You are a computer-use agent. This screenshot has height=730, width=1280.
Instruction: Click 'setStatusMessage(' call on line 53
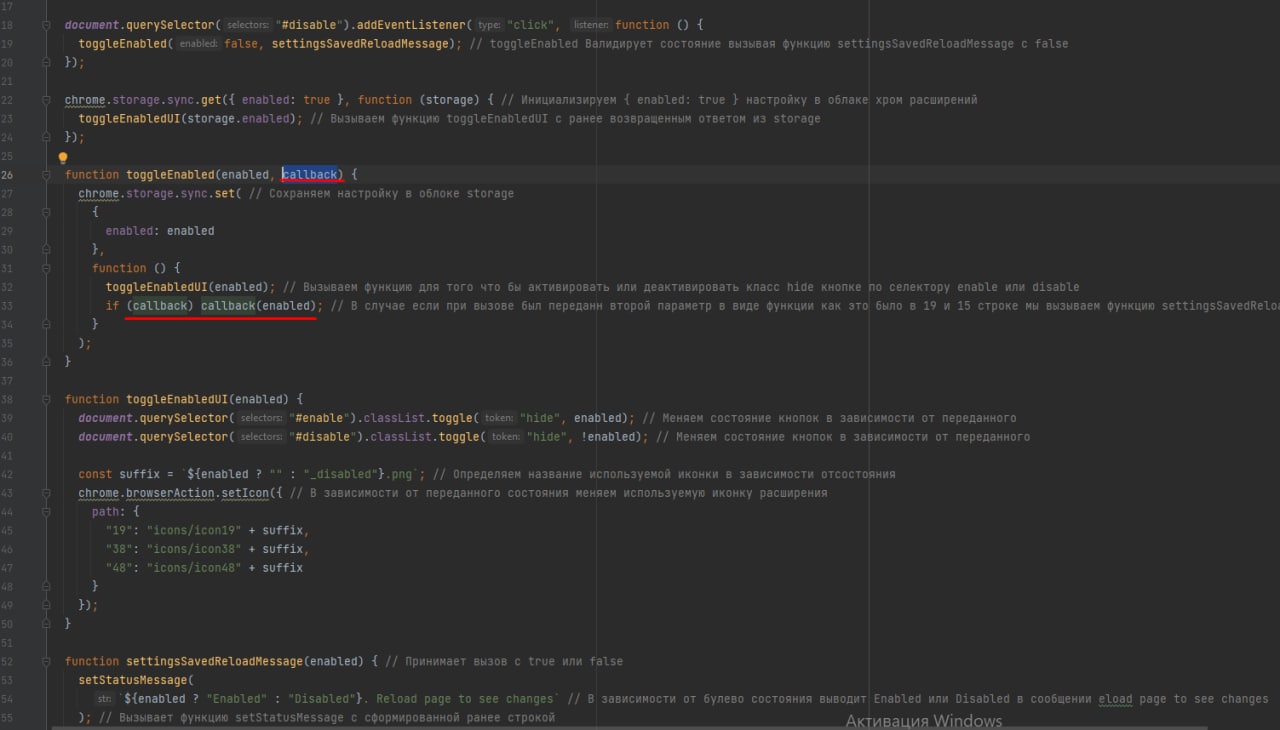pos(136,680)
